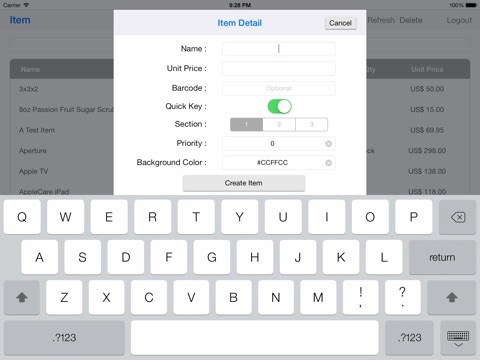Hide keyboard using the dismiss icon
The image size is (480, 360).
point(458,338)
